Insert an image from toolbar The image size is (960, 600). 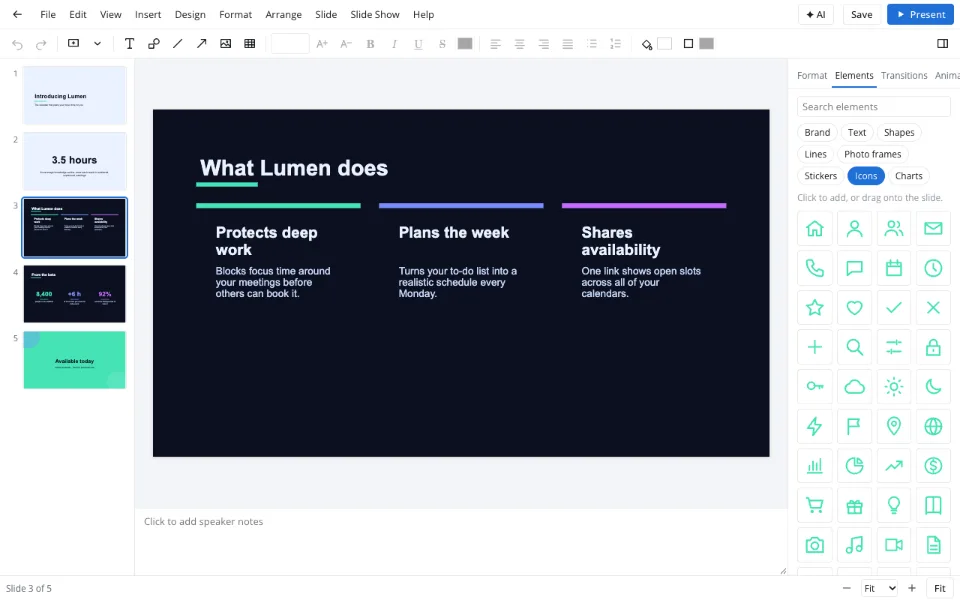[225, 43]
